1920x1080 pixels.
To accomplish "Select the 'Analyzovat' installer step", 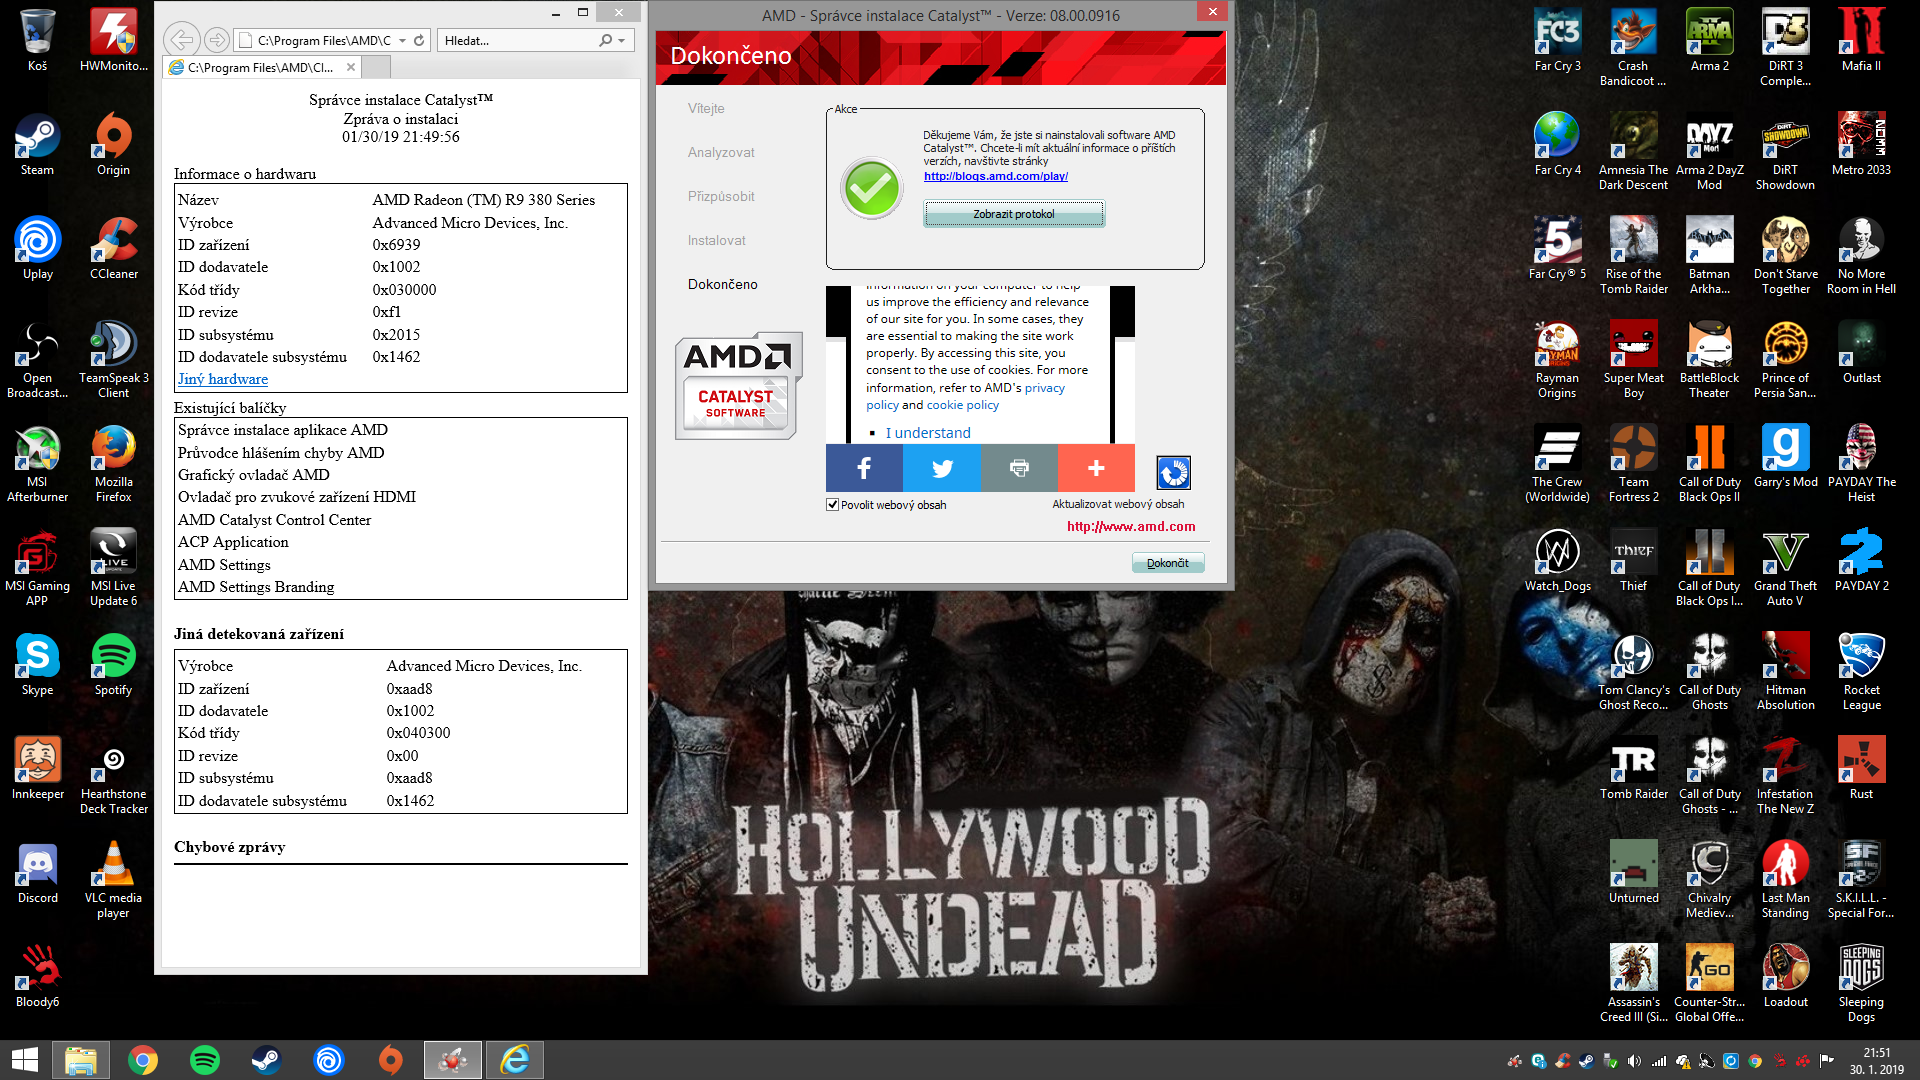I will click(x=721, y=152).
